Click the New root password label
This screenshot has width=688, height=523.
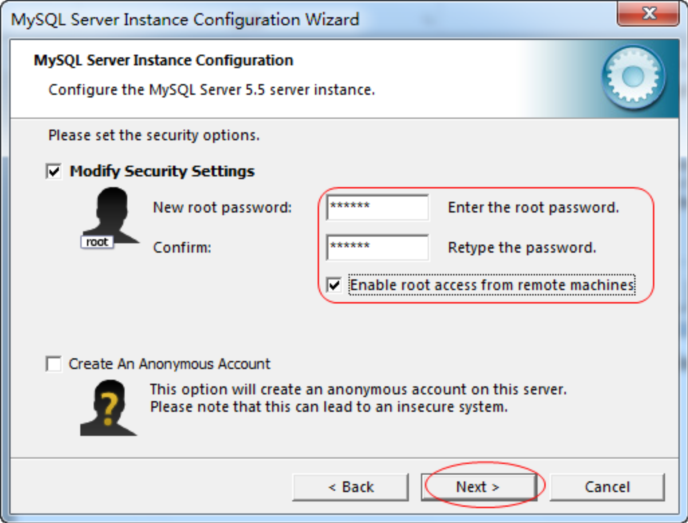click(x=222, y=208)
